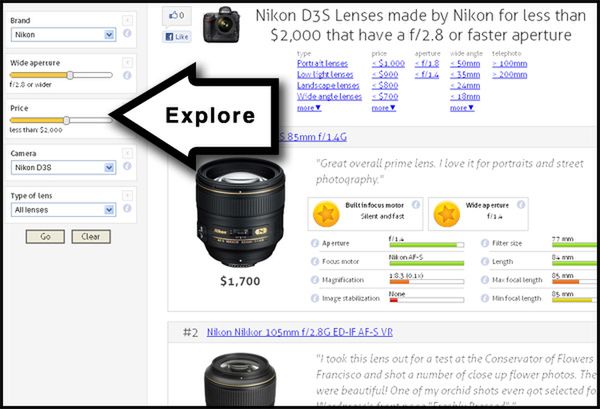Expand more under the type column
This screenshot has width=600, height=409.
(309, 108)
